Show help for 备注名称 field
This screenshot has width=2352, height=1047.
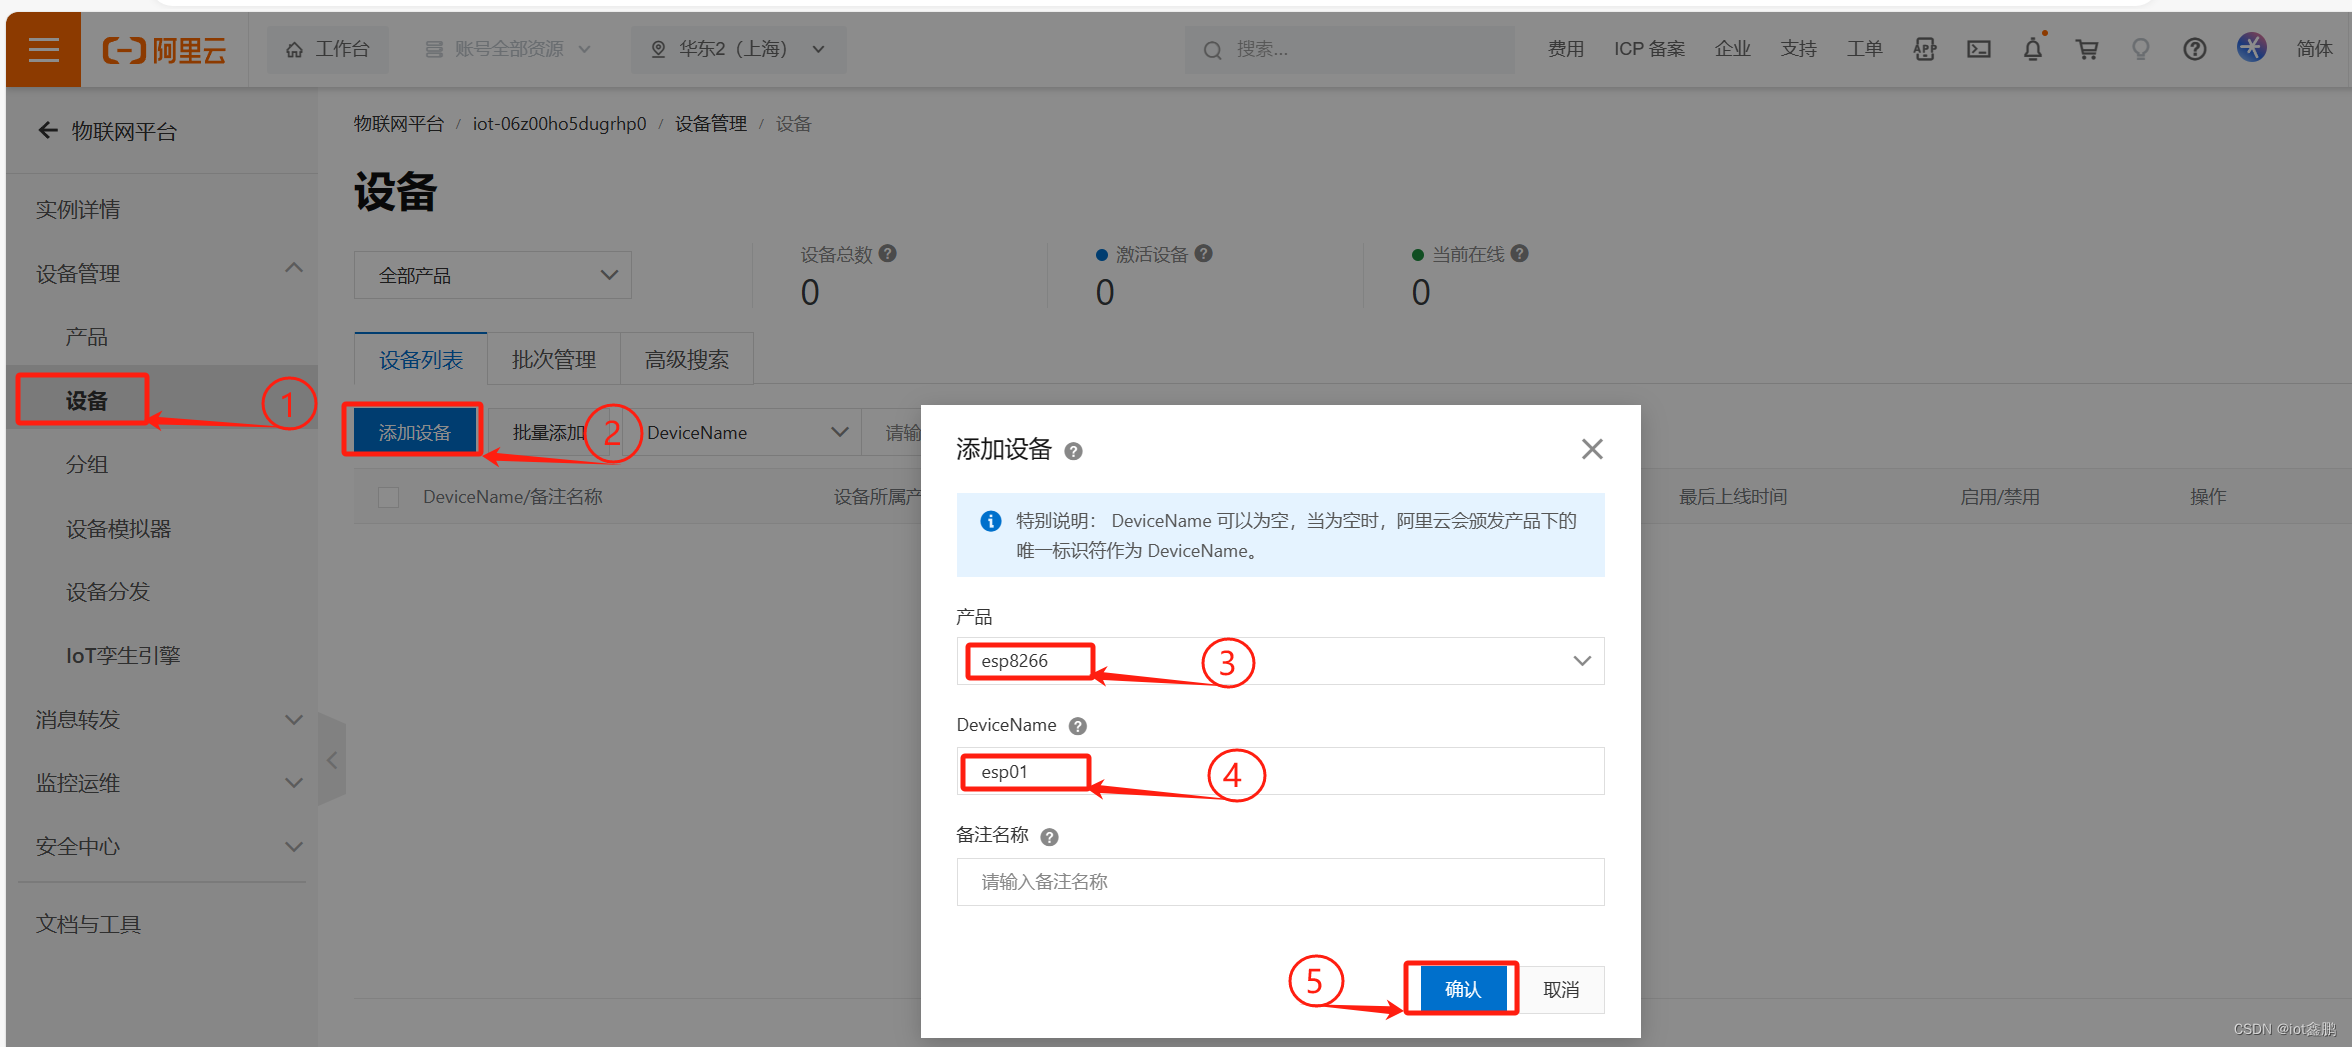1049,837
